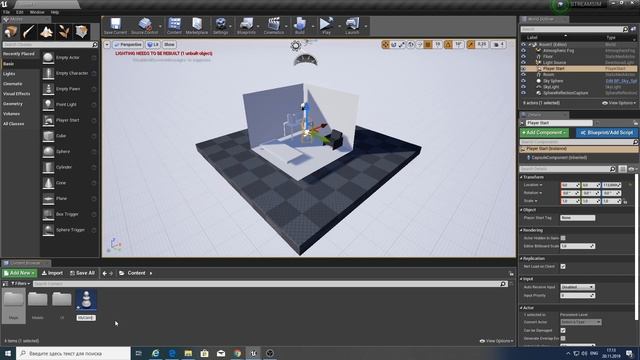Open the Perspective view dropdown

coord(128,44)
